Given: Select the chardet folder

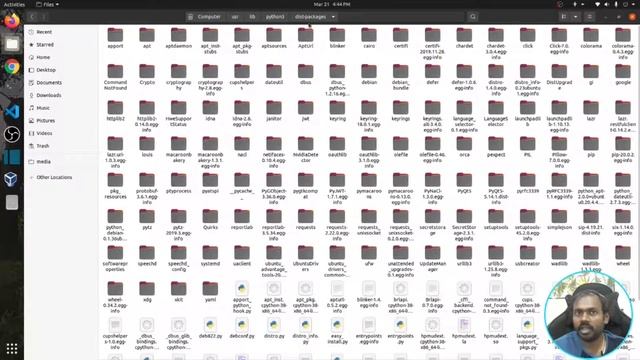Looking at the screenshot, I should [x=464, y=38].
